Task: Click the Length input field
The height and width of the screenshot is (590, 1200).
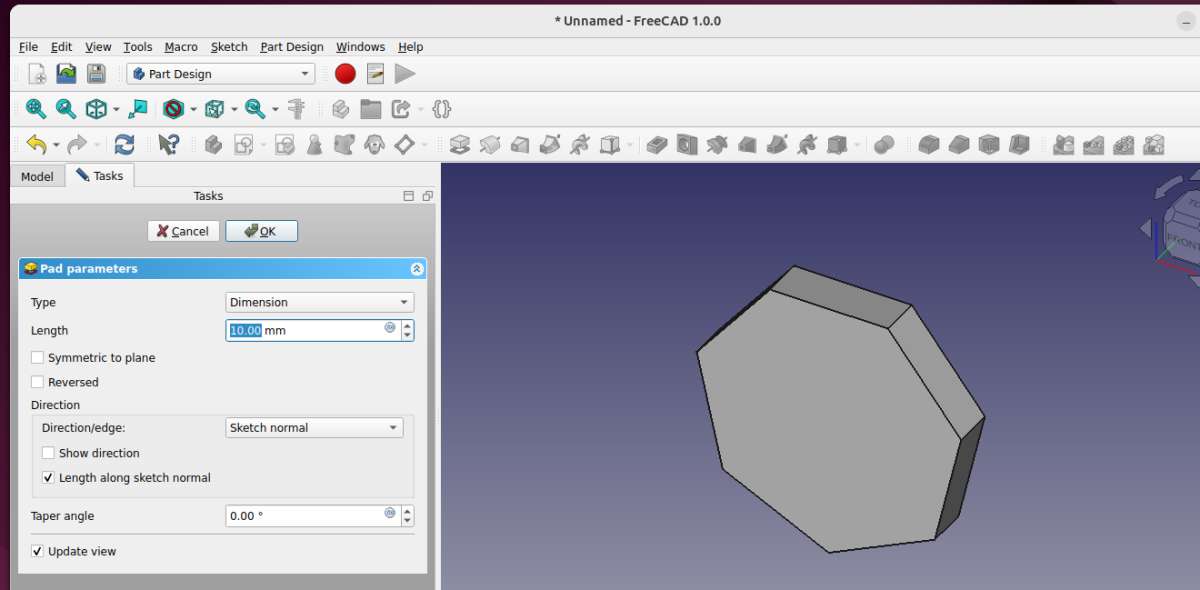Action: (x=319, y=330)
